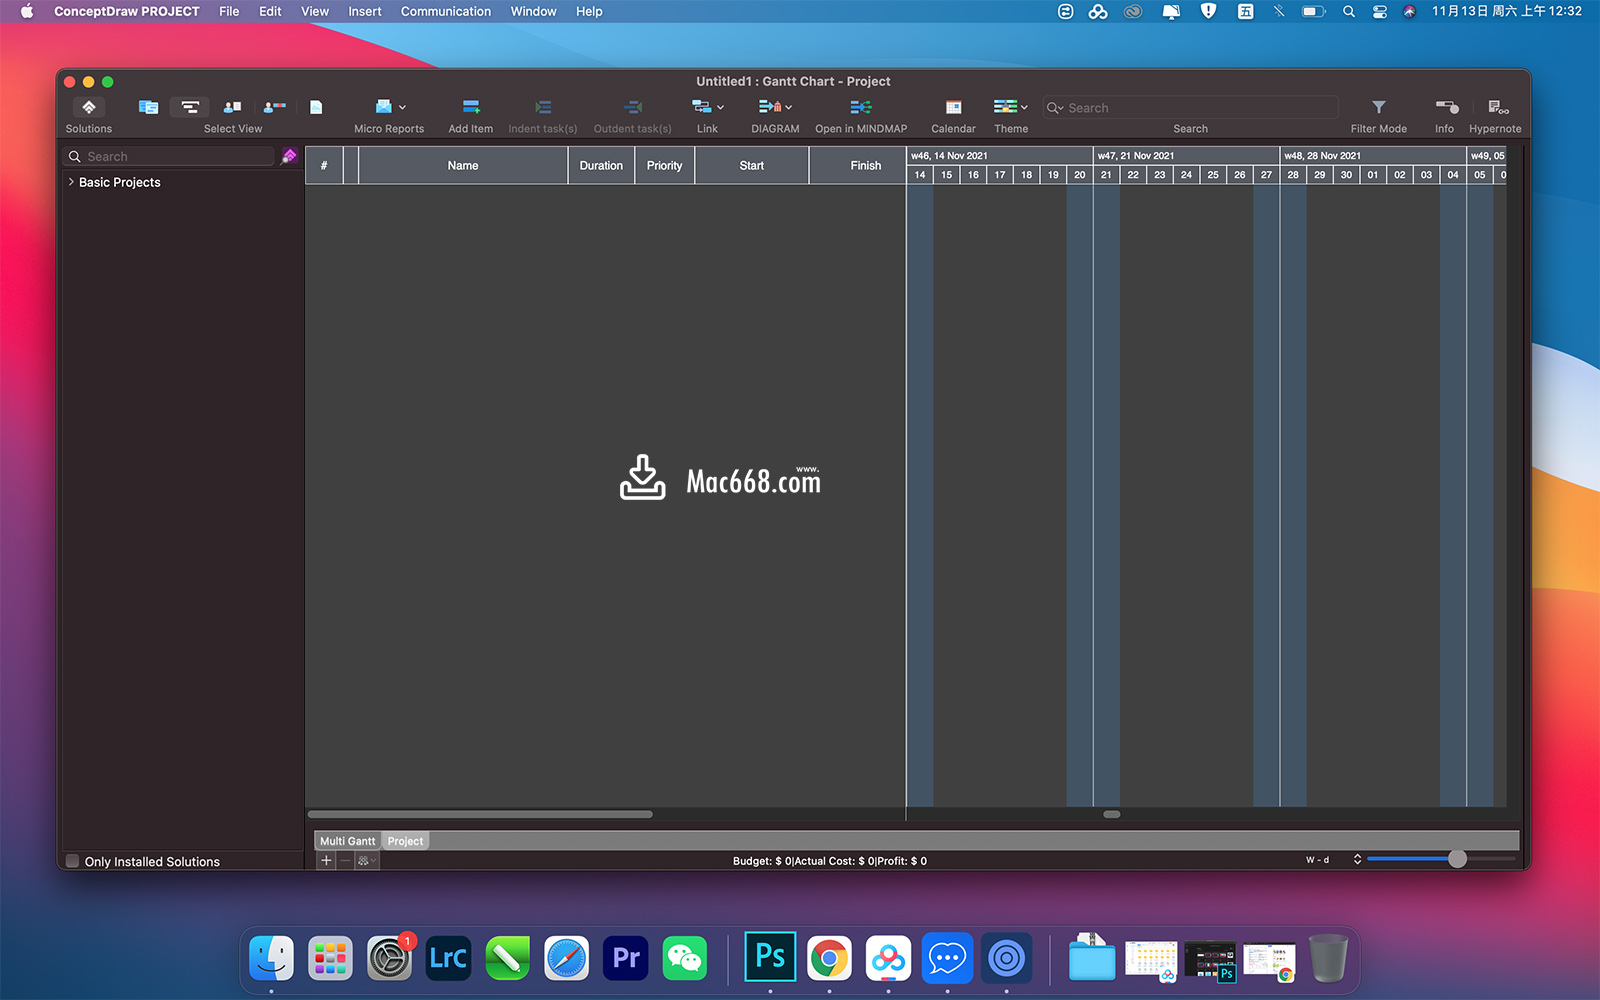Viewport: 1600px width, 1000px height.
Task: Open the Info panel icon
Action: [1447, 107]
